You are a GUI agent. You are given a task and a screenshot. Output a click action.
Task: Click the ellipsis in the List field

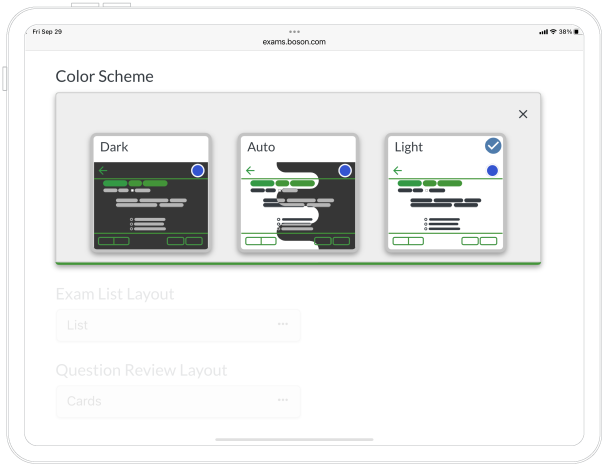pos(283,324)
